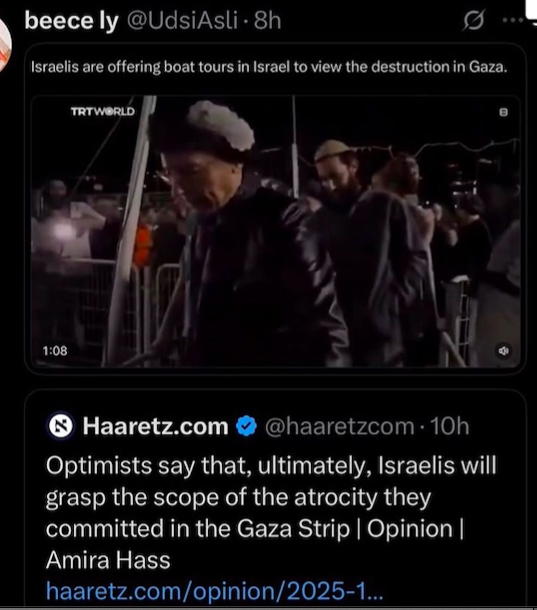Play the TRT World video thumbnail
The width and height of the screenshot is (537, 610).
[x=276, y=231]
